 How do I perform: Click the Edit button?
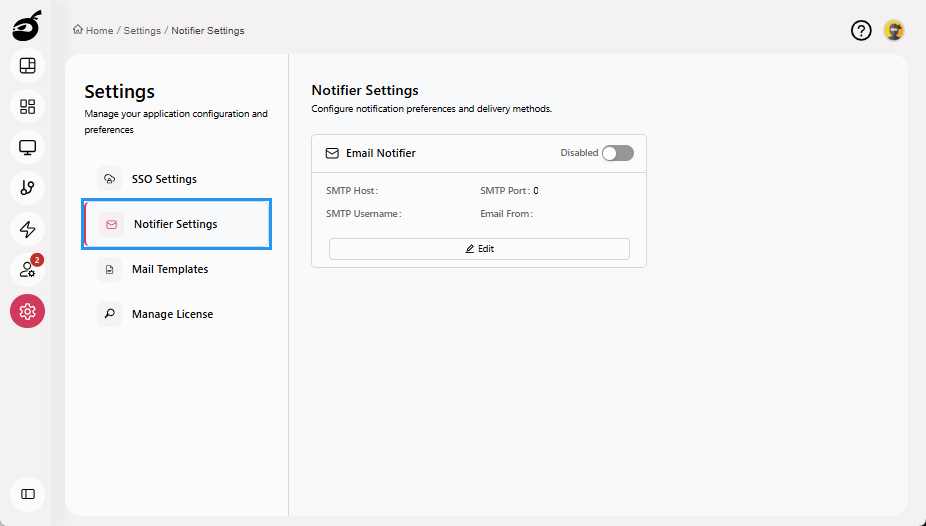coord(479,249)
